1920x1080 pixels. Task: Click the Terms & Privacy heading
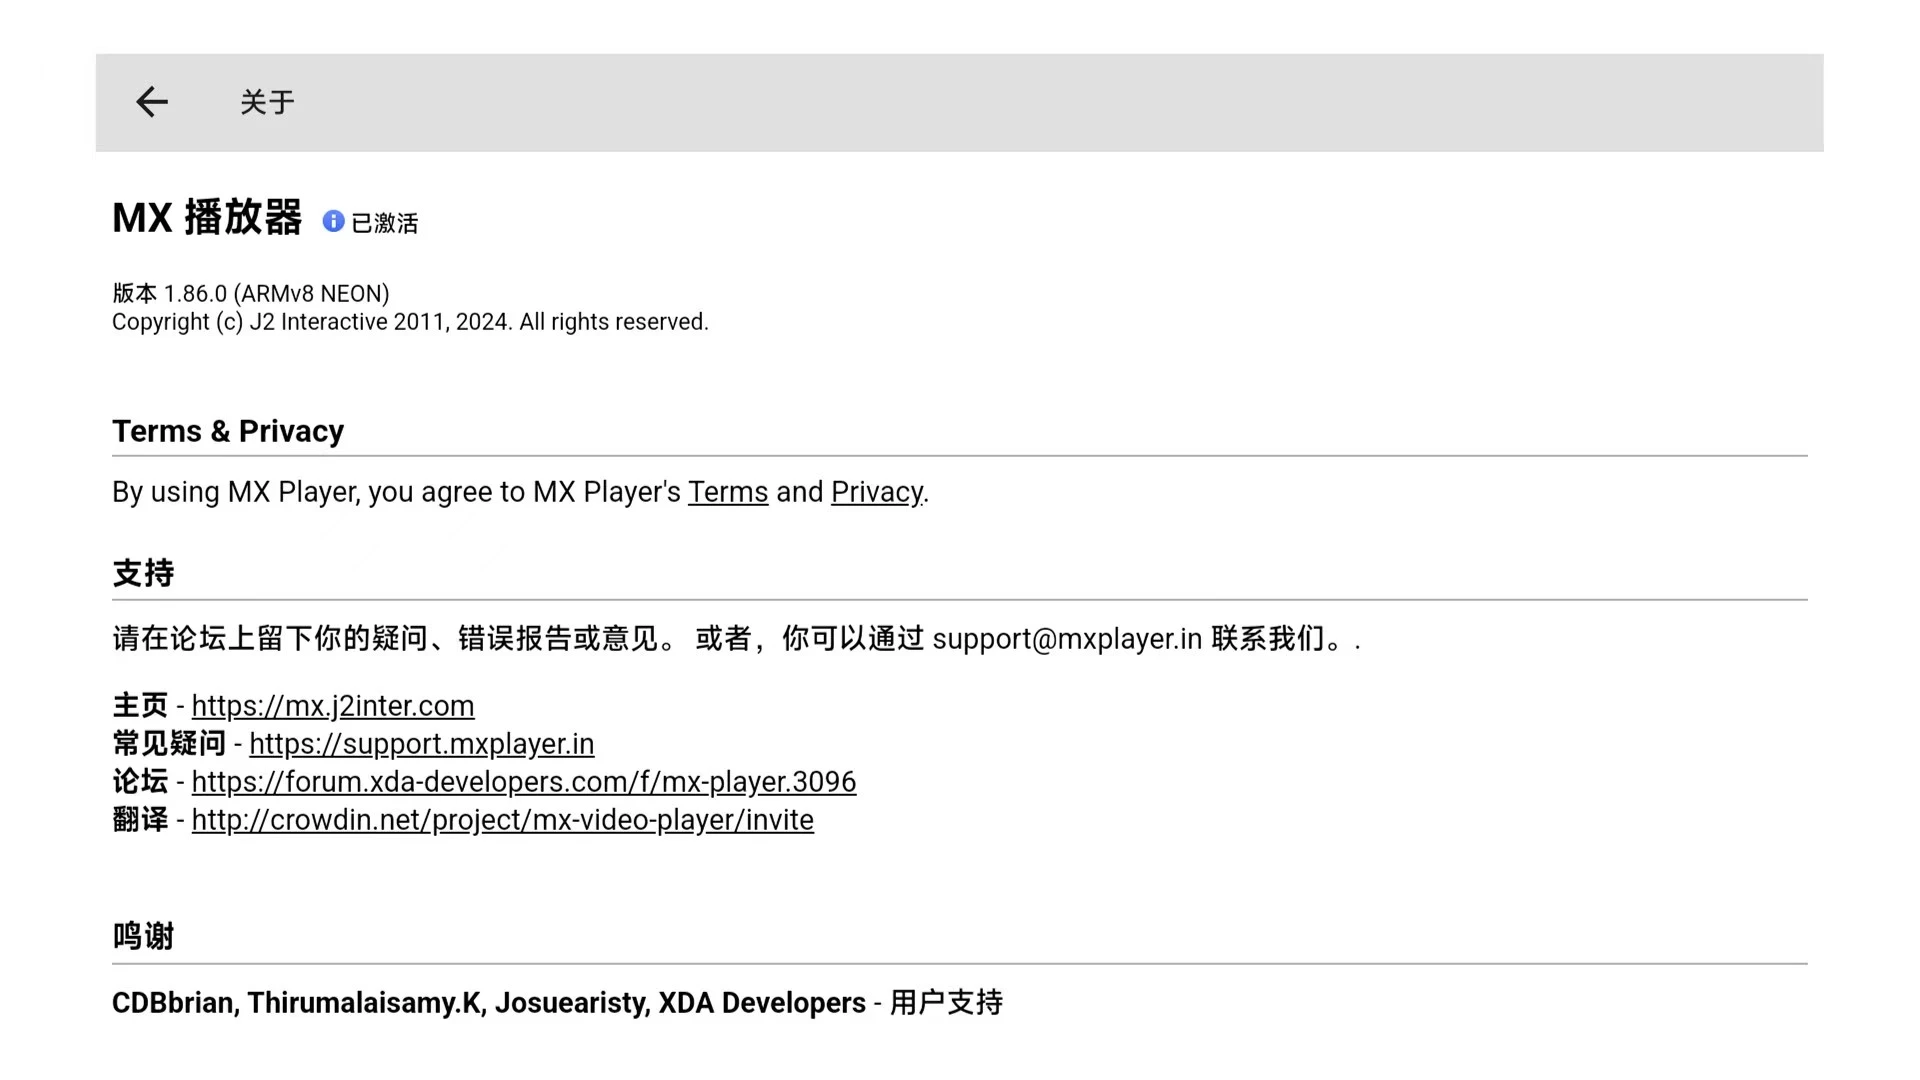pos(228,431)
